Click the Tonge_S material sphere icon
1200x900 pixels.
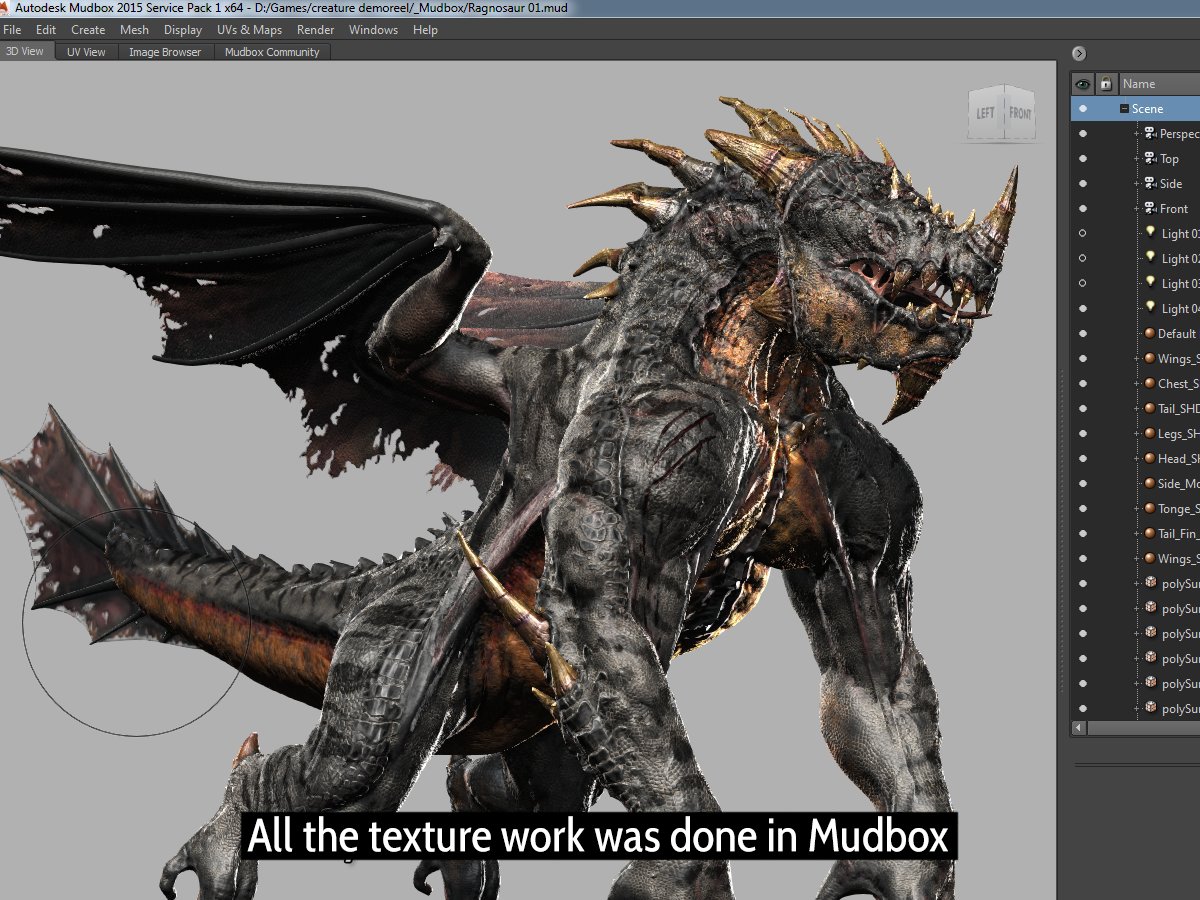pyautogui.click(x=1150, y=508)
